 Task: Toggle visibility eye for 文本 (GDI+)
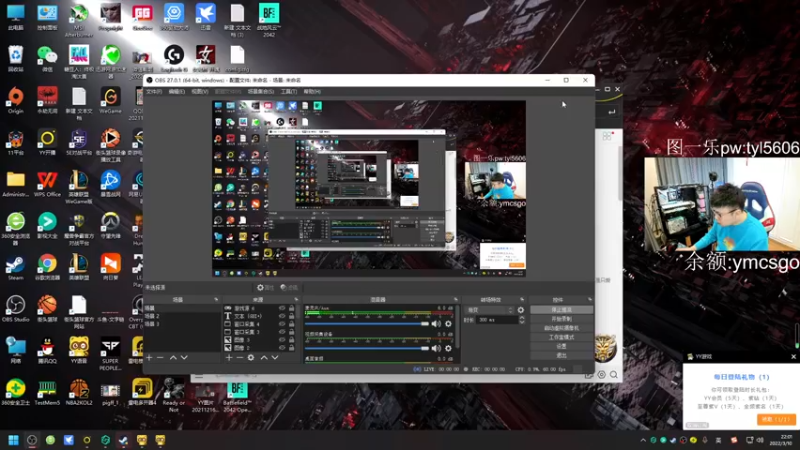pos(282,316)
